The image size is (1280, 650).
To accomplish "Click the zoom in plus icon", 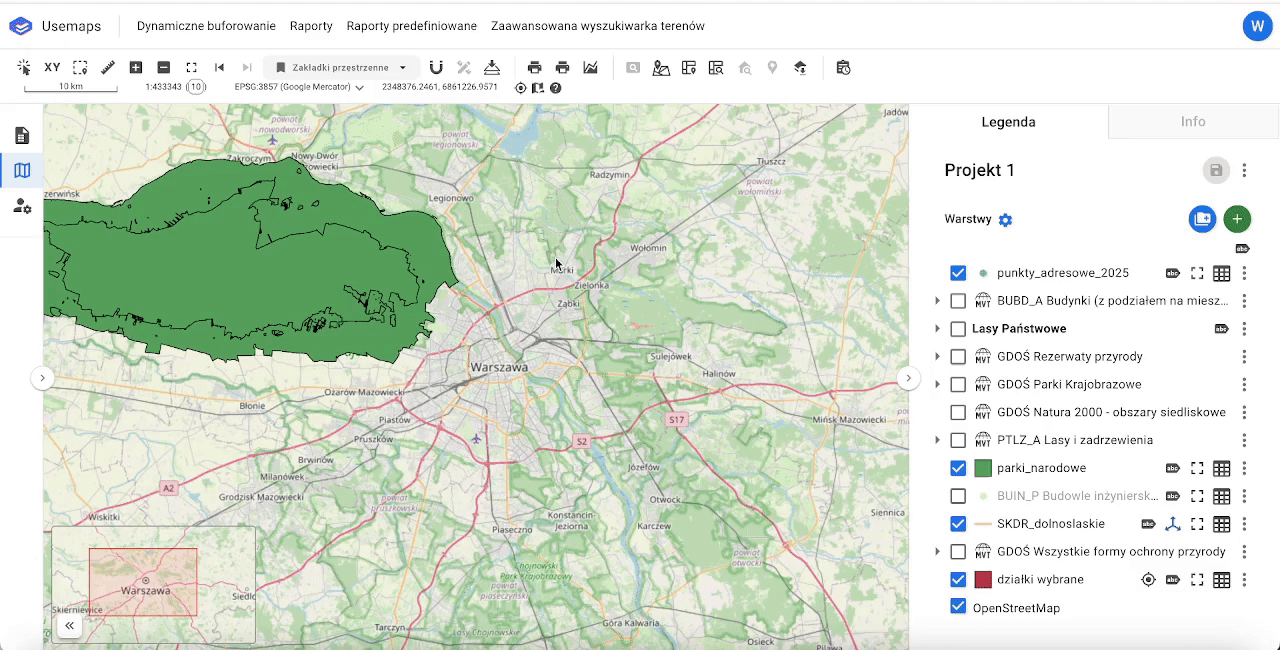I will click(136, 68).
